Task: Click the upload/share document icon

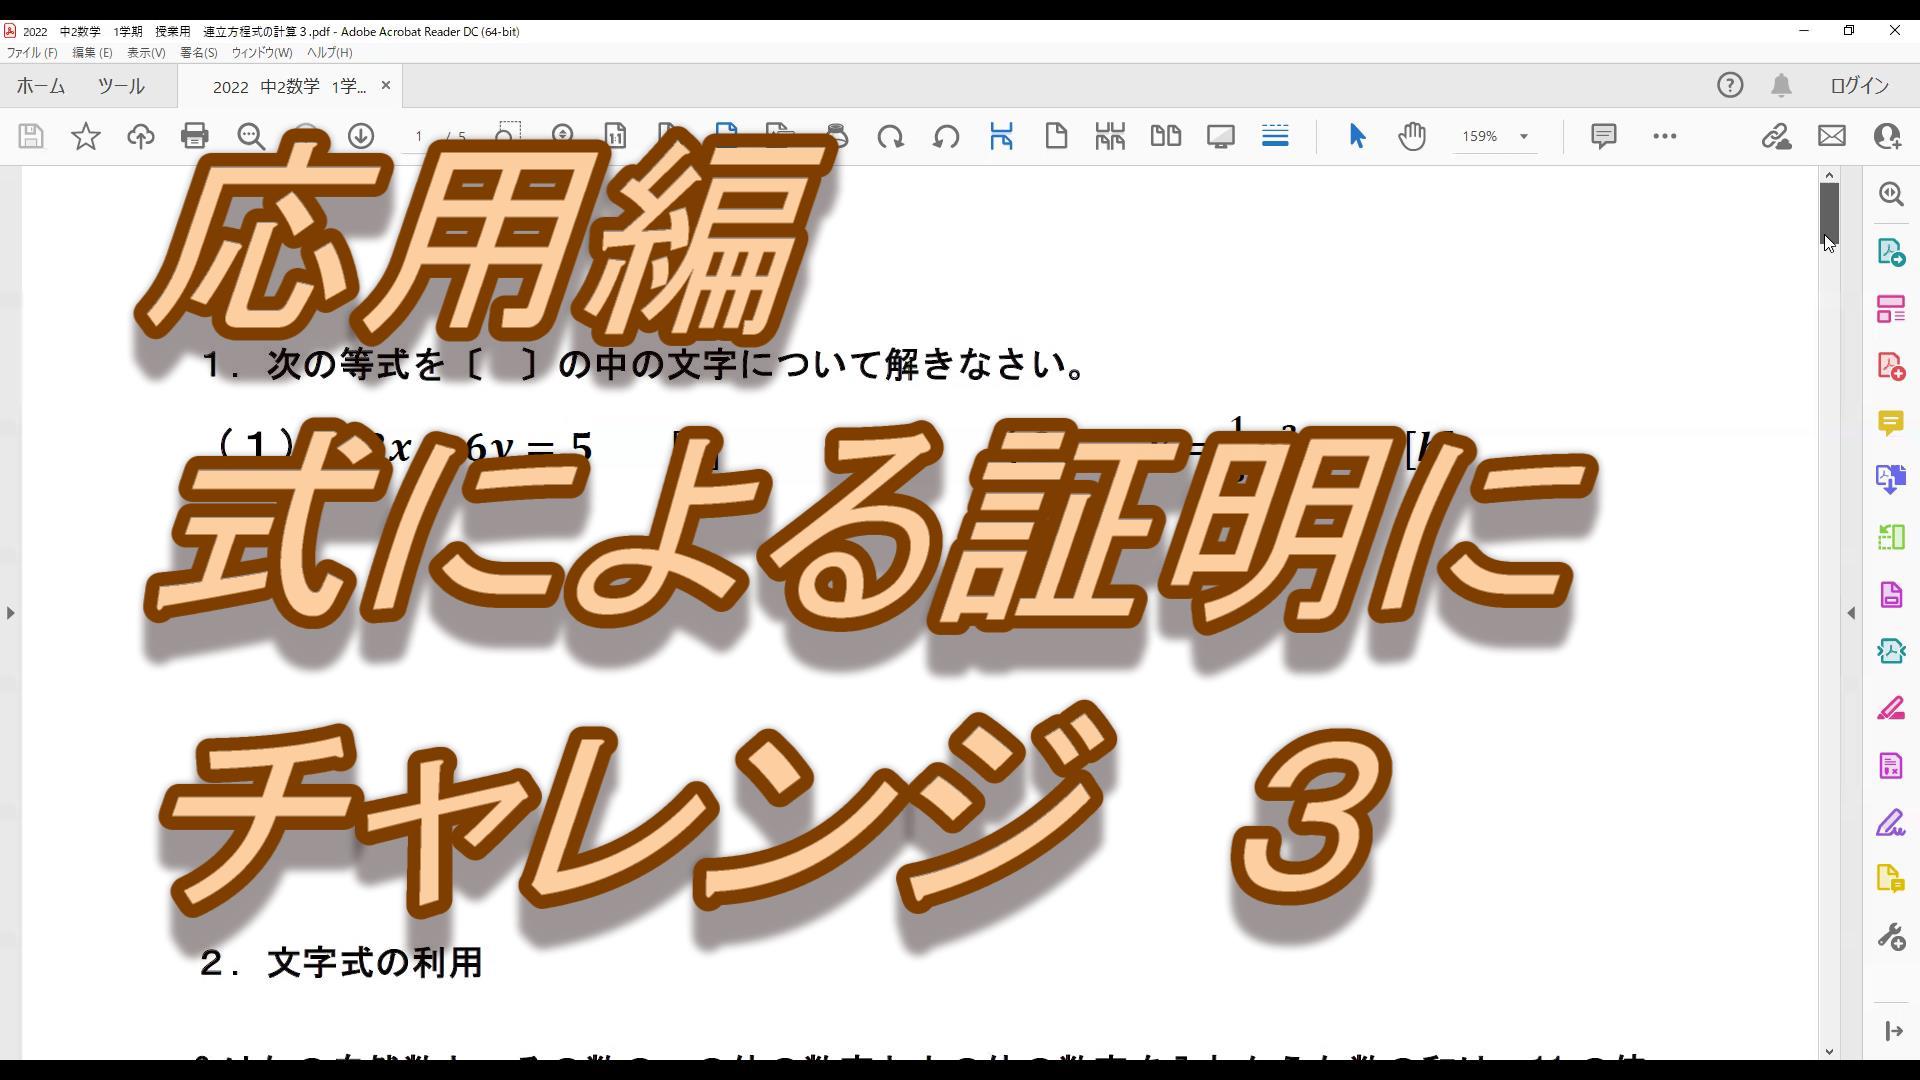Action: [x=140, y=136]
